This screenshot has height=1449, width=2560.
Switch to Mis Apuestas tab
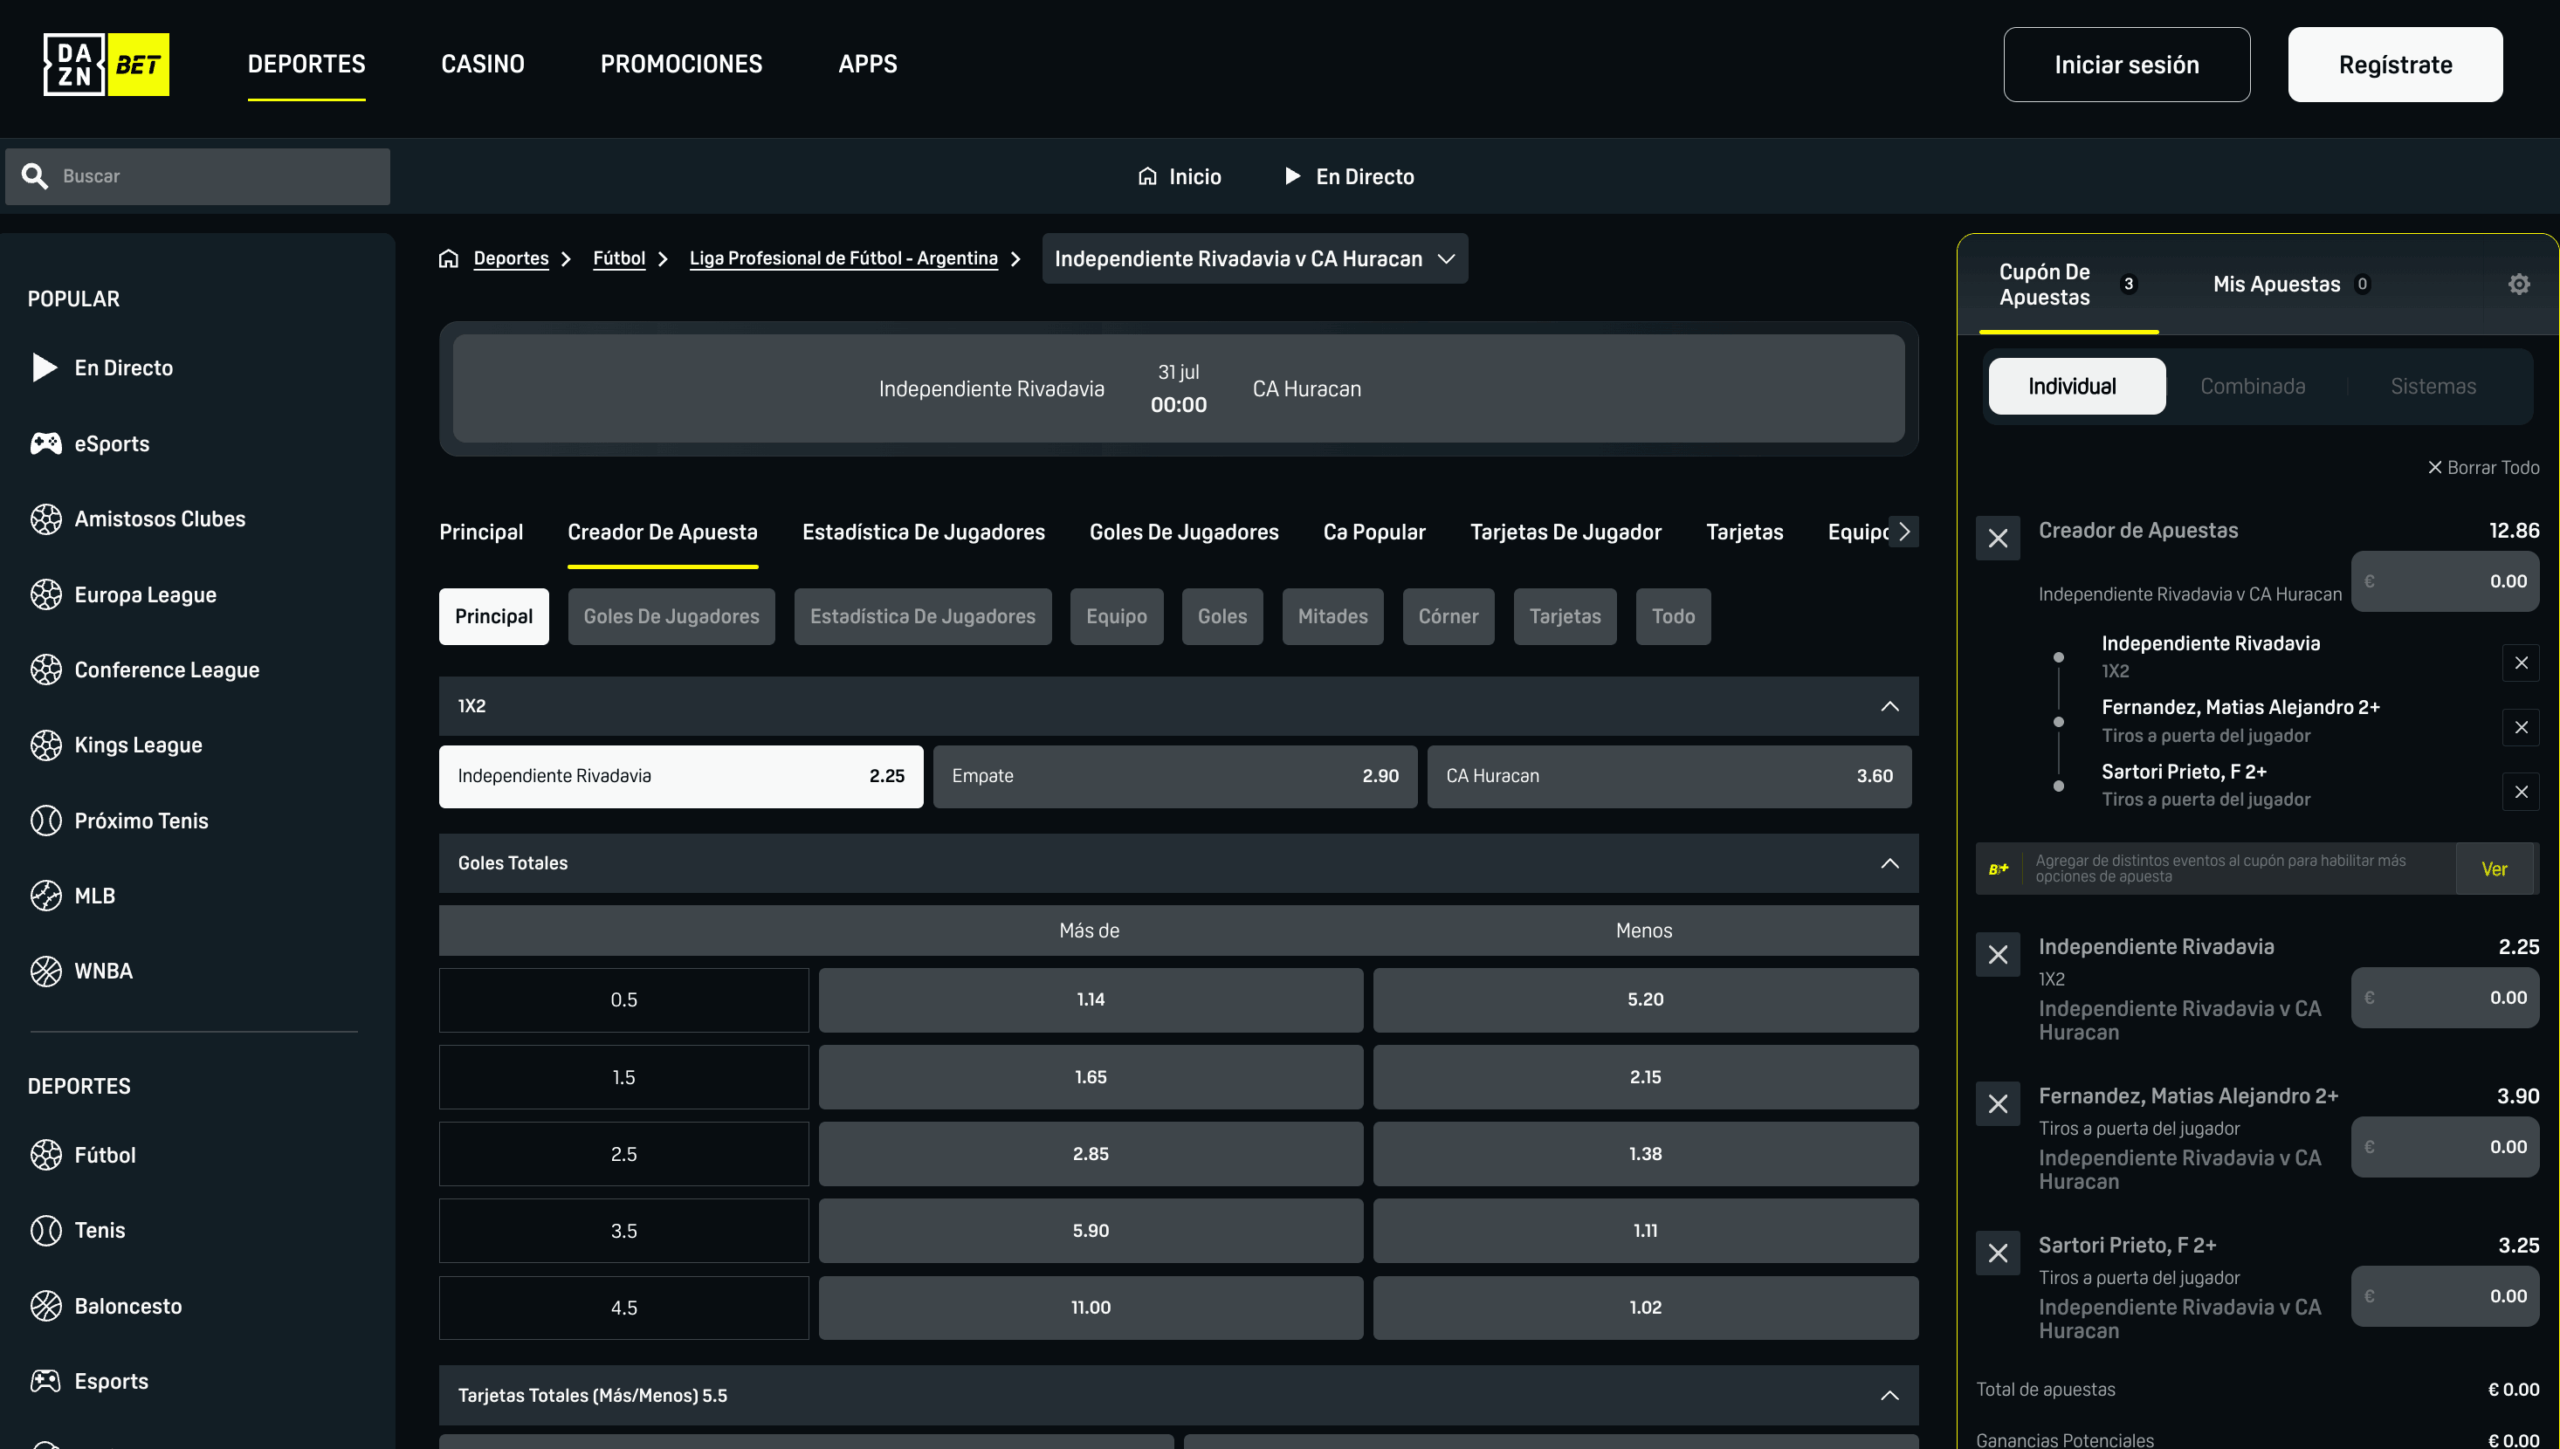pyautogui.click(x=2290, y=284)
